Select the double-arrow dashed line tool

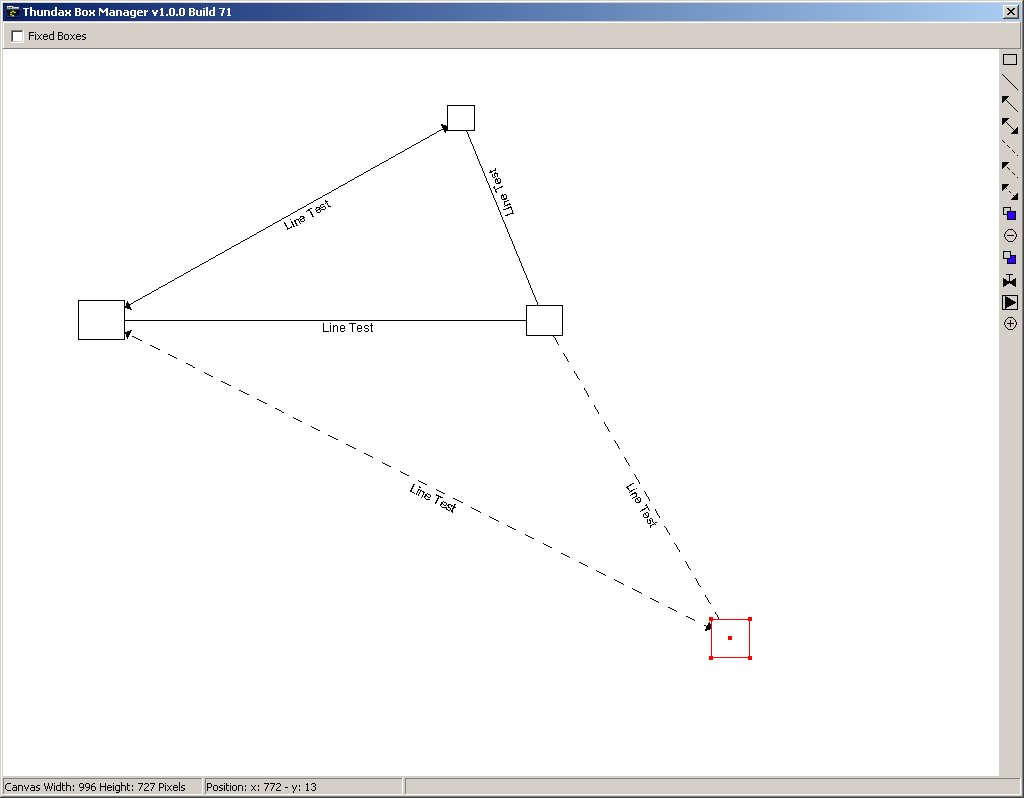[1010, 192]
